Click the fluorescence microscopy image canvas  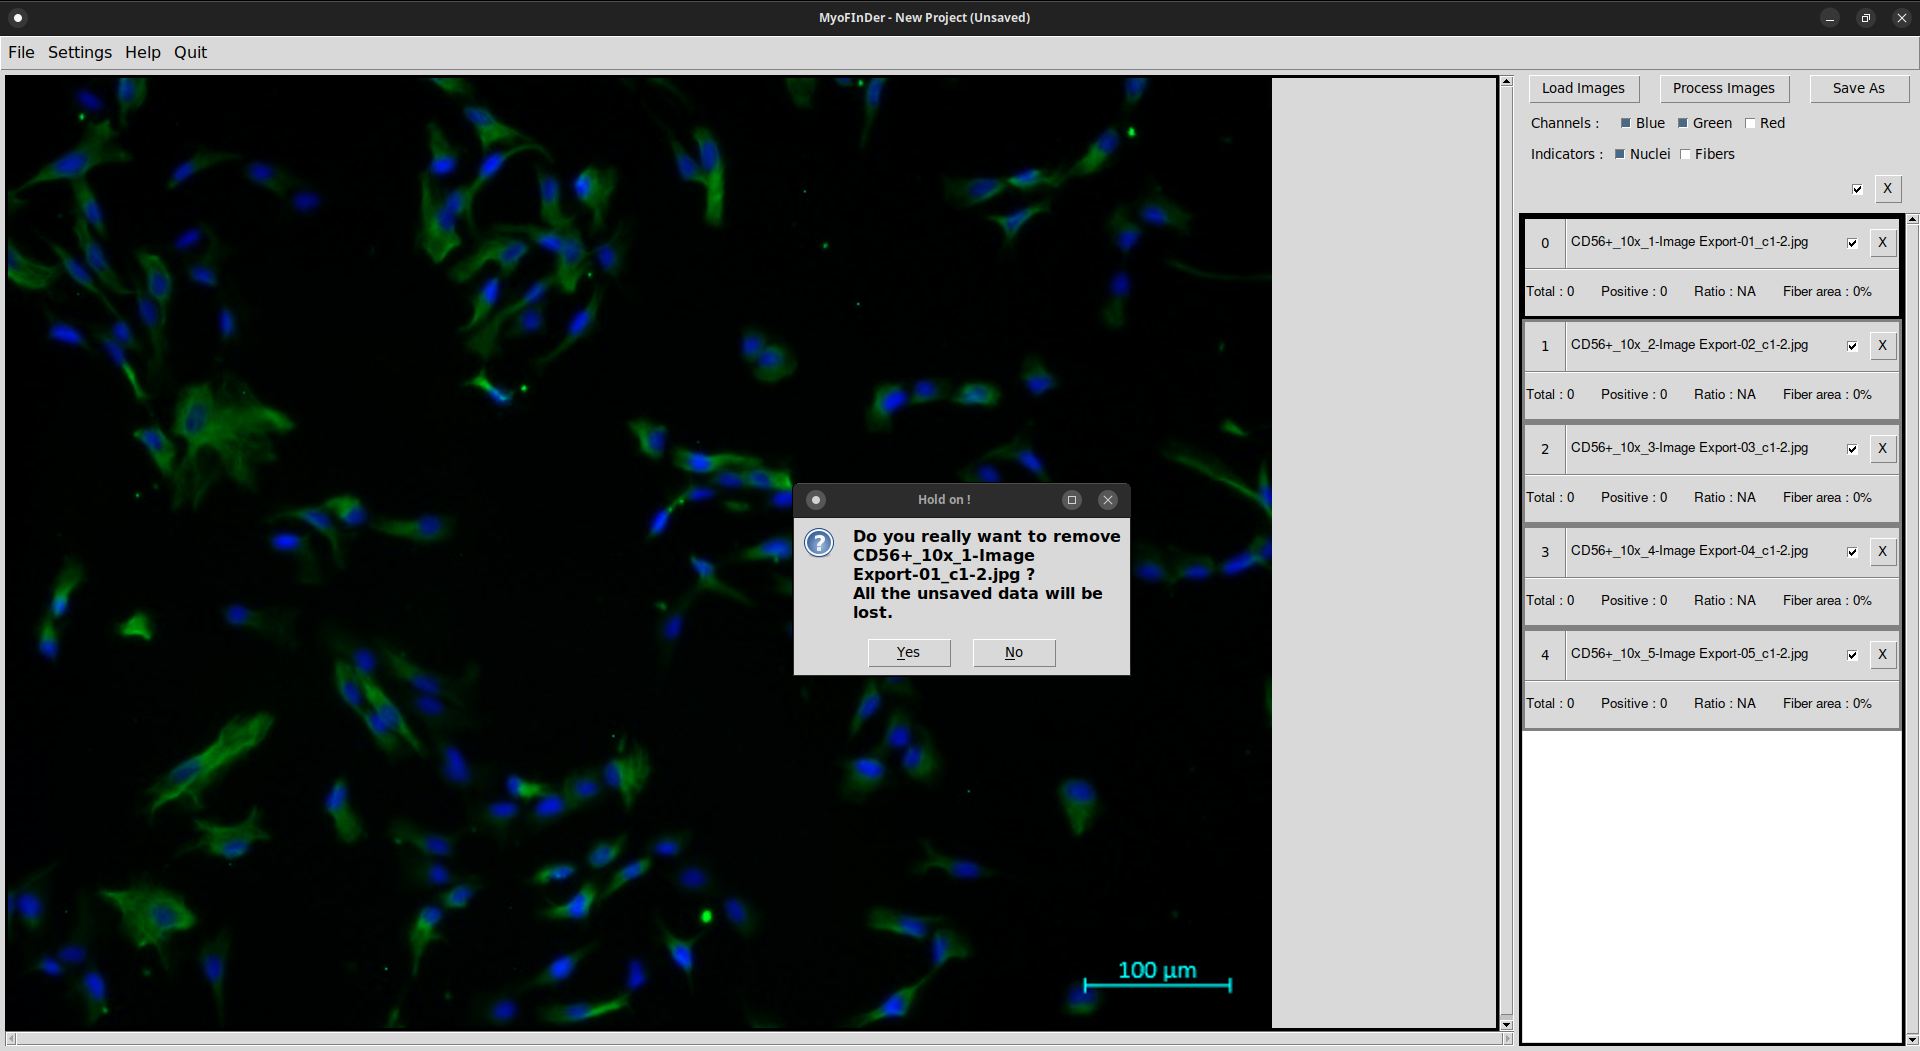pyautogui.click(x=638, y=552)
